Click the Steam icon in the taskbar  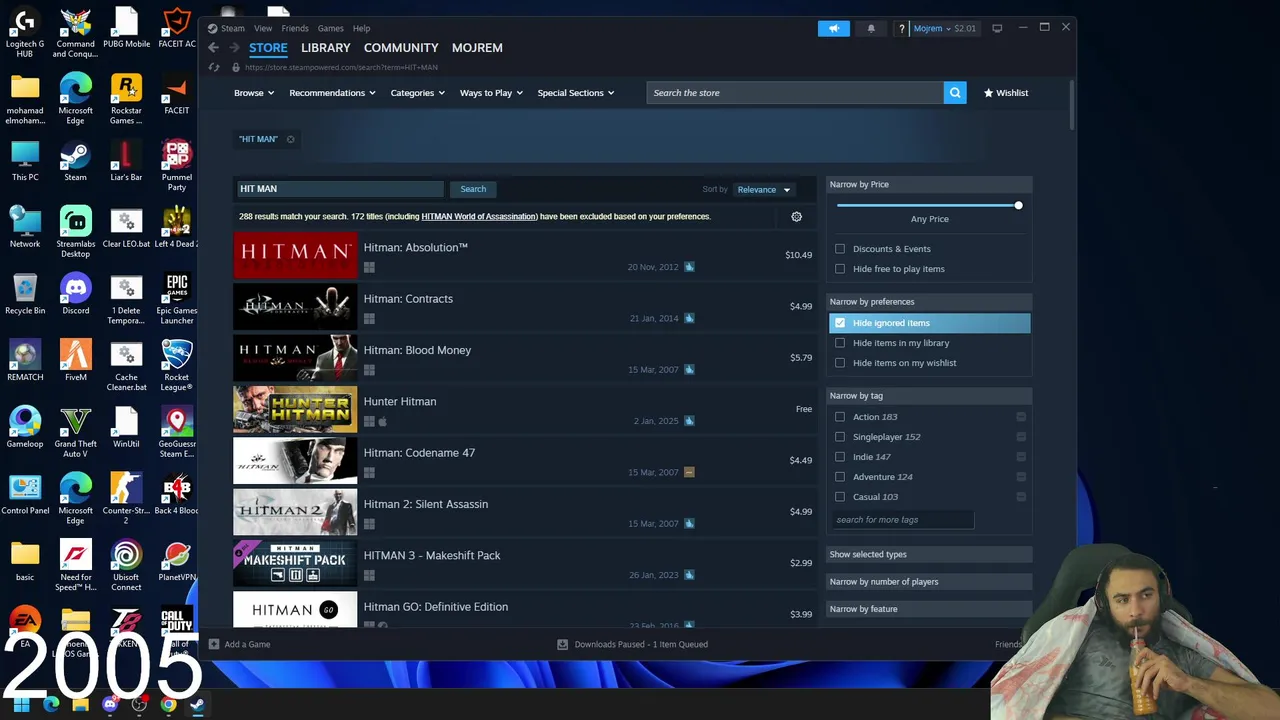click(197, 705)
